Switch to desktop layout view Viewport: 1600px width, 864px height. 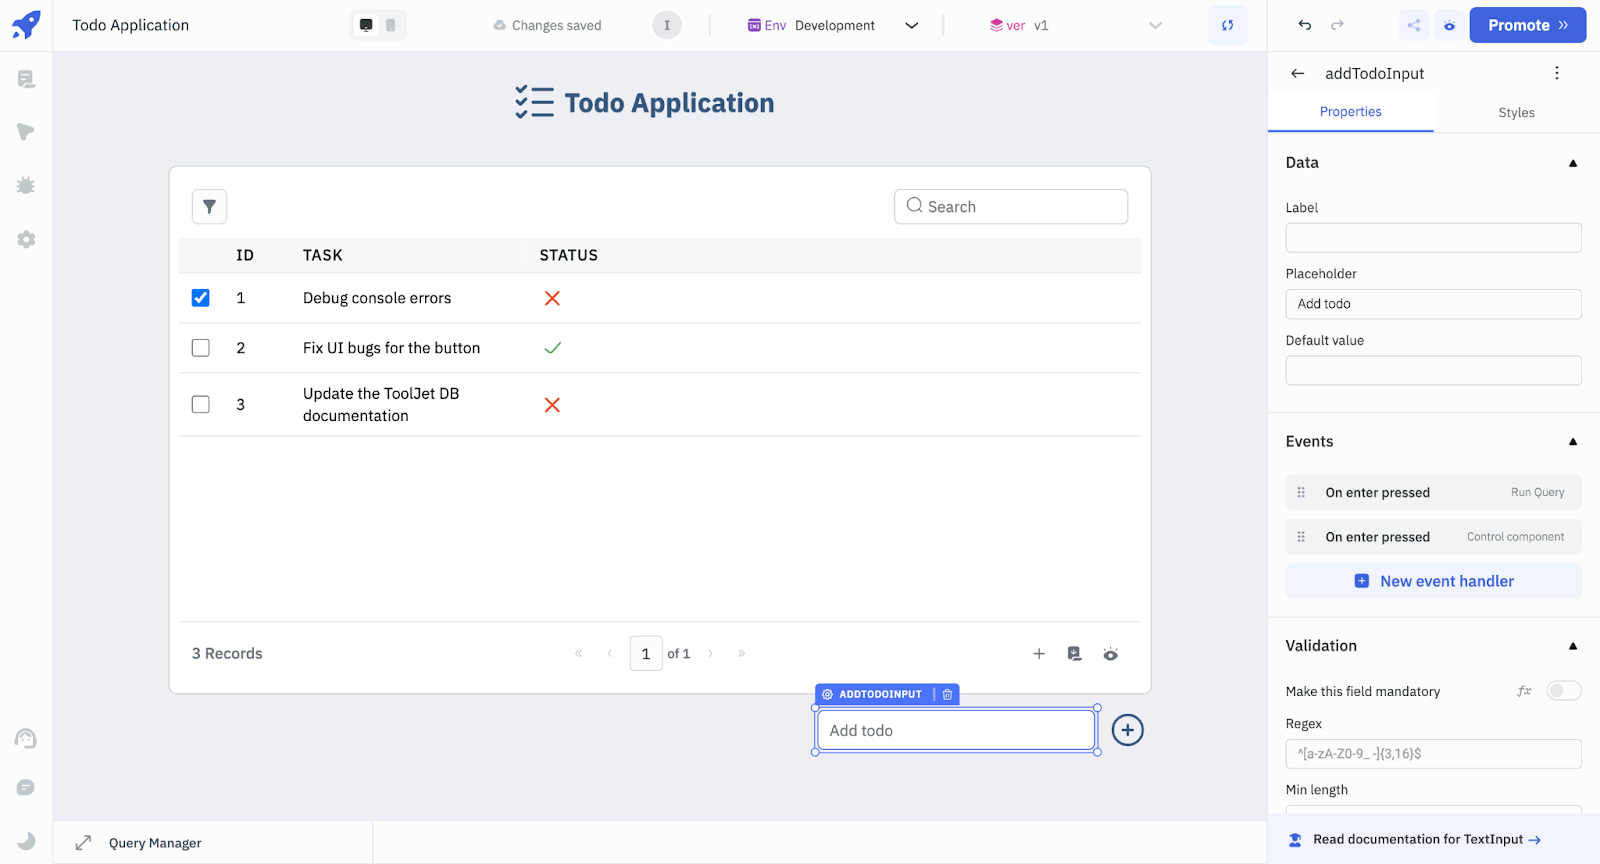[366, 25]
